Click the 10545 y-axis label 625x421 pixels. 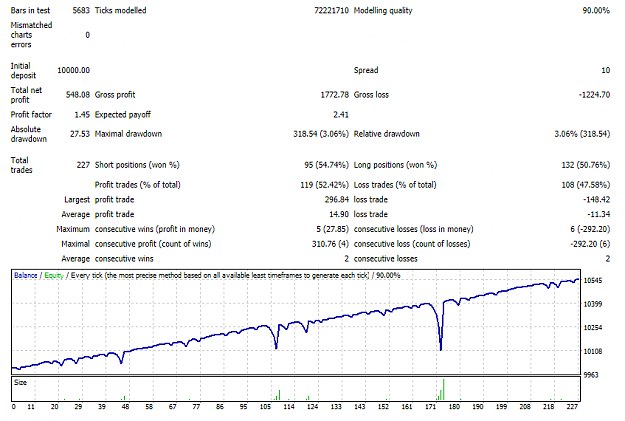pyautogui.click(x=593, y=281)
